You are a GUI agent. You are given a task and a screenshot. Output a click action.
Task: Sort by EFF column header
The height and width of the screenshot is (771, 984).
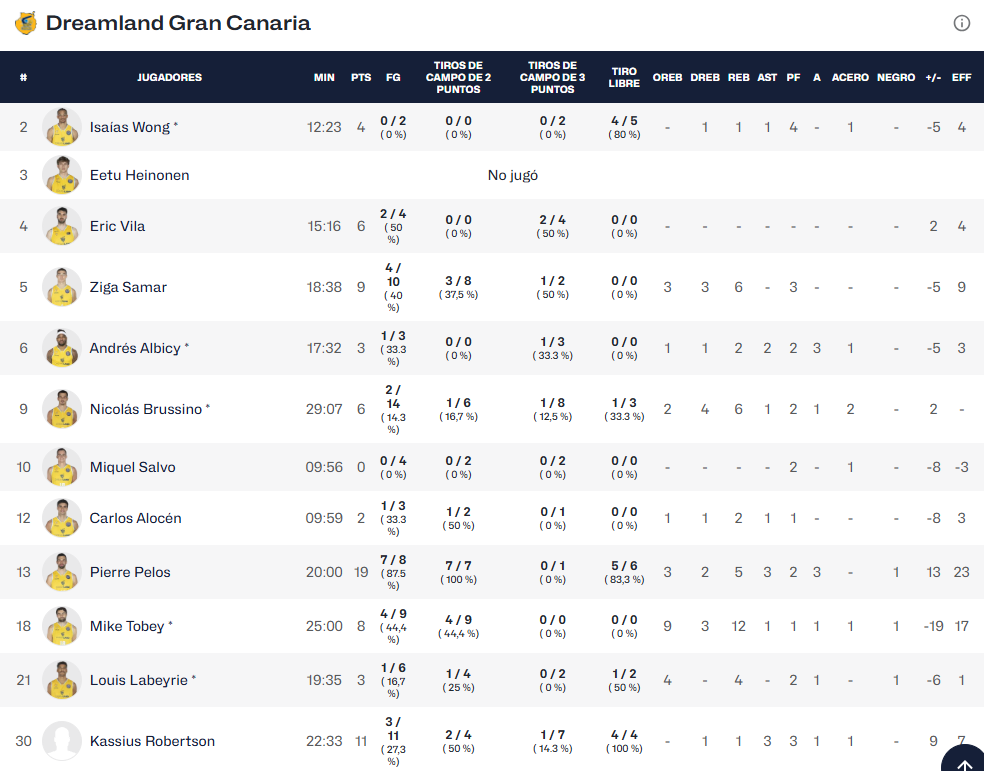961,77
